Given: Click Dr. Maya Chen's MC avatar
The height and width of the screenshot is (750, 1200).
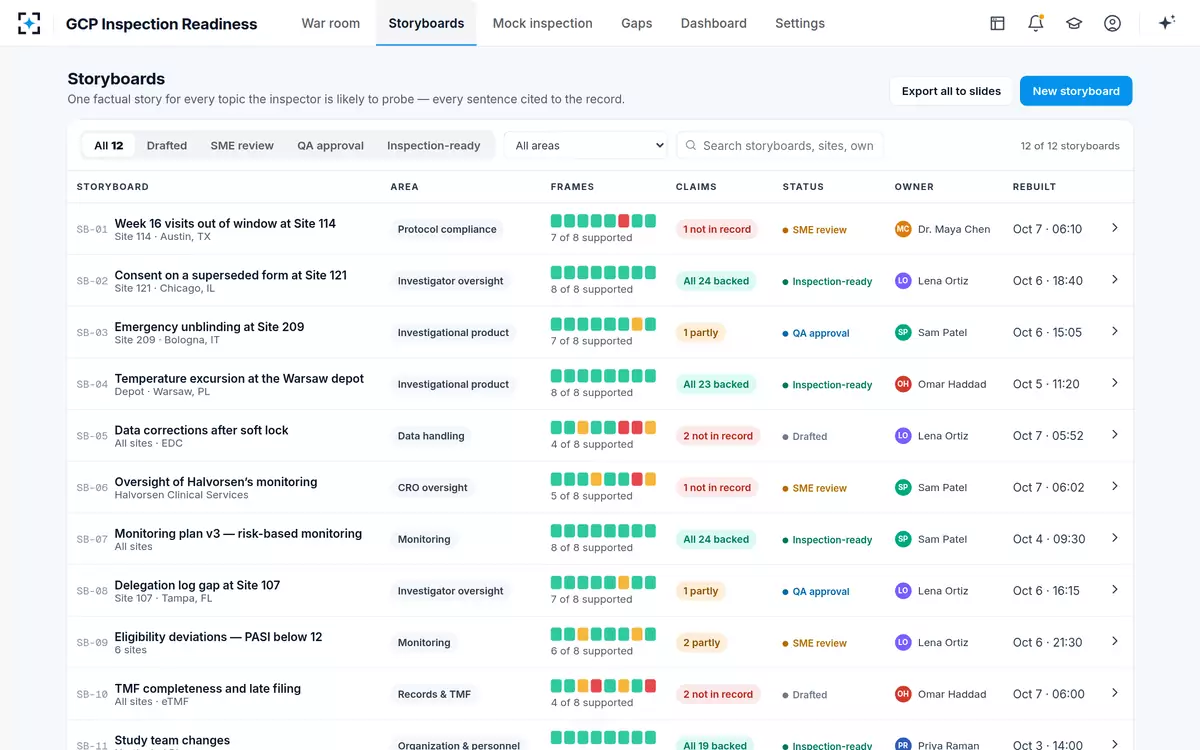Looking at the screenshot, I should point(903,229).
